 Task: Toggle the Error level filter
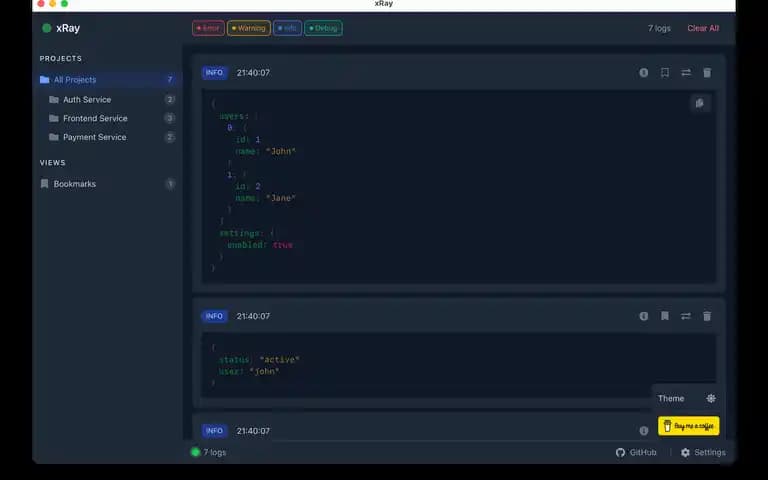tap(208, 28)
